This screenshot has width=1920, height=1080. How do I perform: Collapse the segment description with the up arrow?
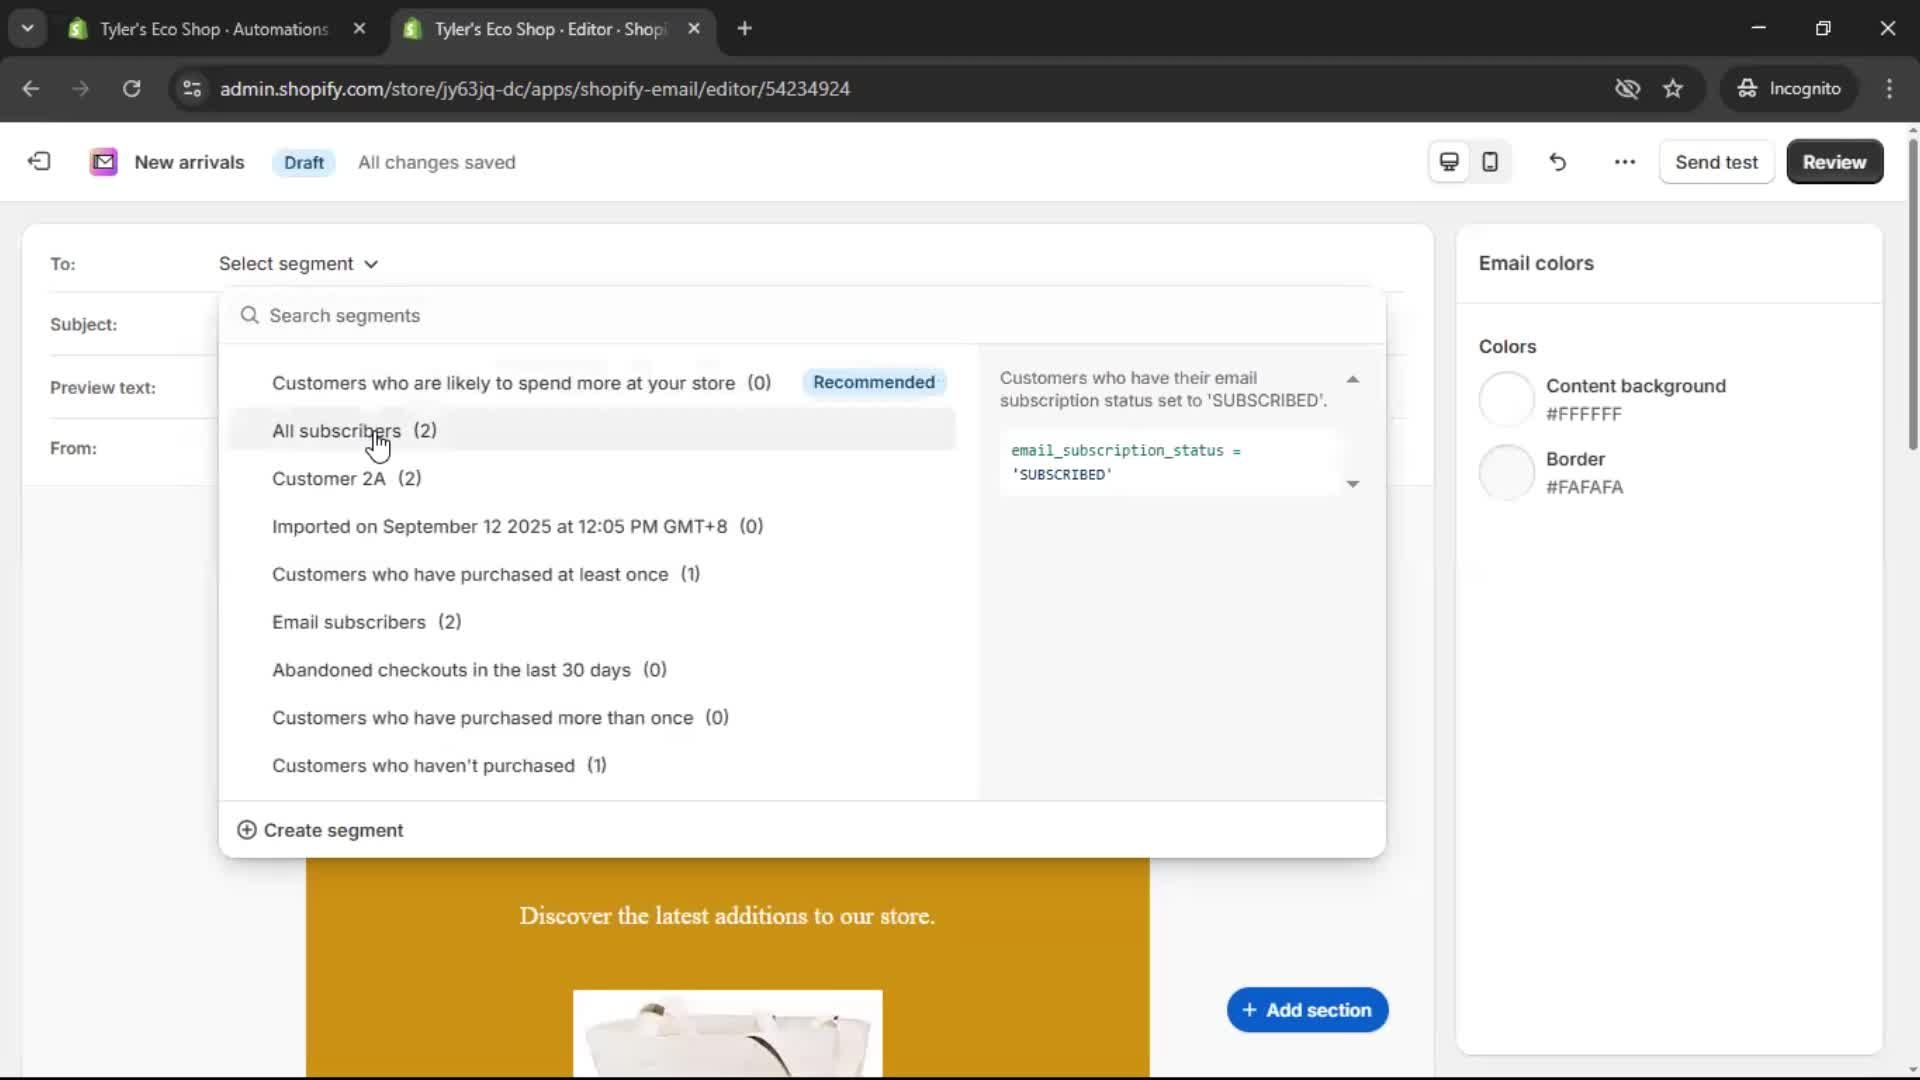point(1352,379)
